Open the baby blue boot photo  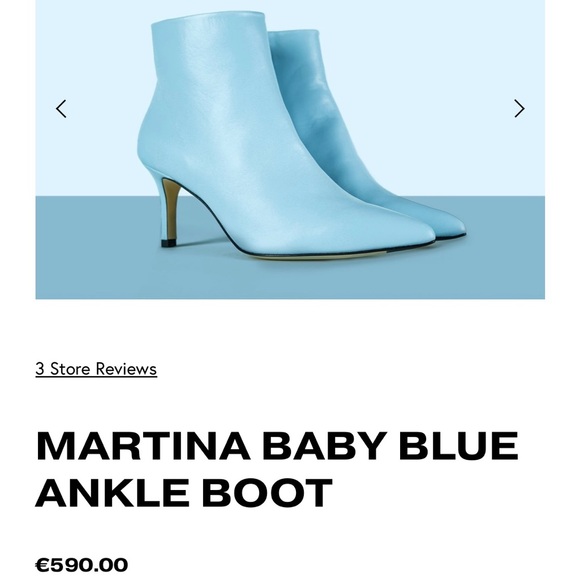click(290, 149)
